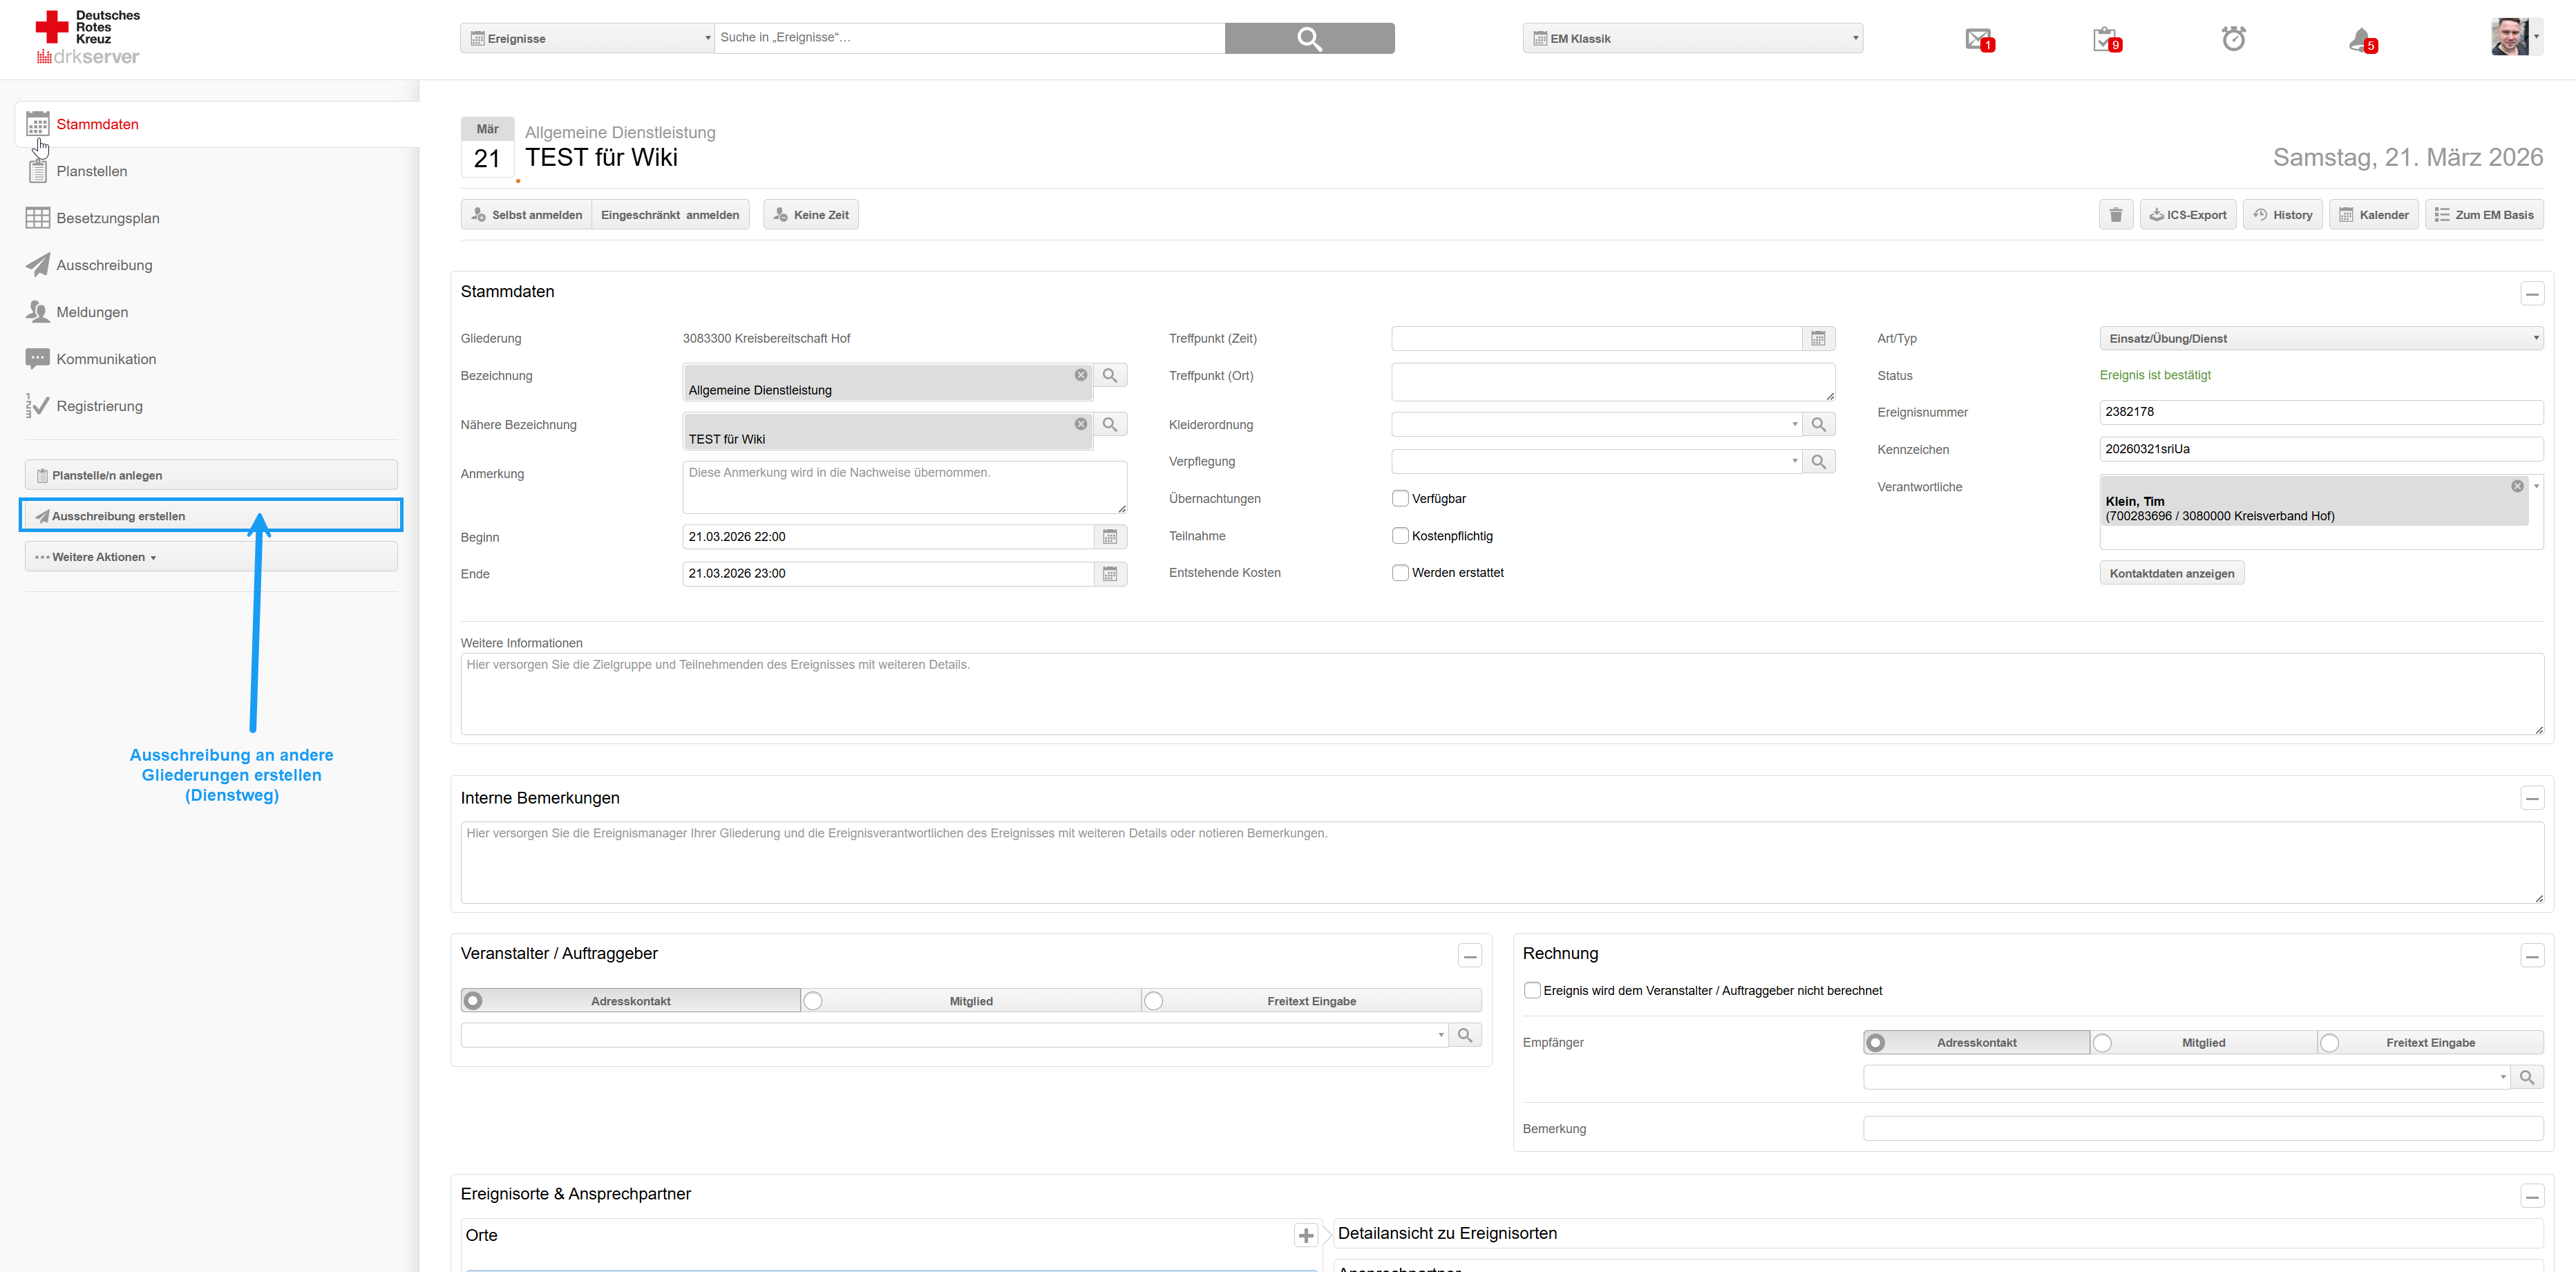The image size is (2576, 1272).
Task: Go to Kommunikation in sidebar menu
Action: [106, 359]
